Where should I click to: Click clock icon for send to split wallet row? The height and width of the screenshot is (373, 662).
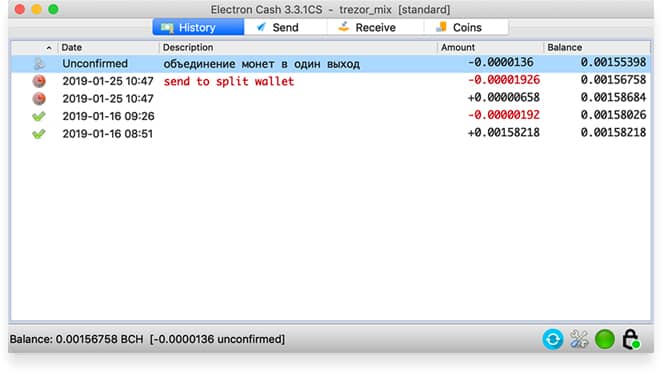[x=39, y=81]
